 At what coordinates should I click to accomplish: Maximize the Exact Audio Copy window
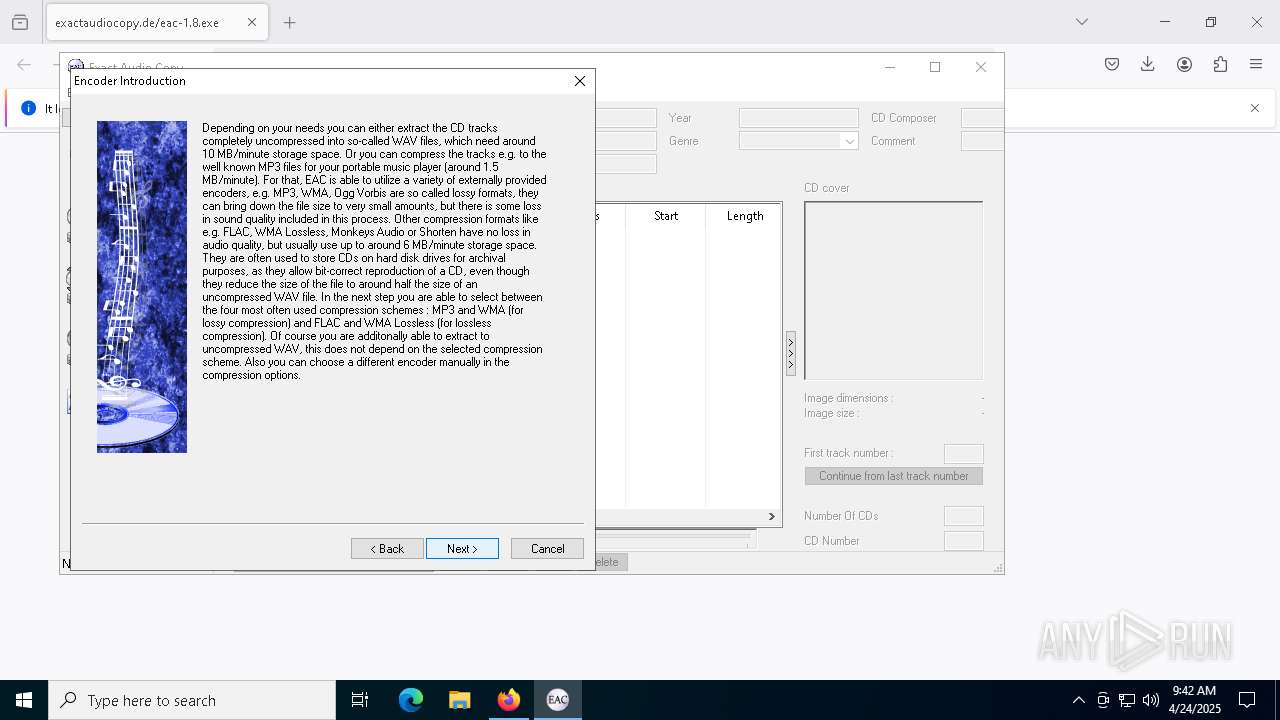coord(935,67)
